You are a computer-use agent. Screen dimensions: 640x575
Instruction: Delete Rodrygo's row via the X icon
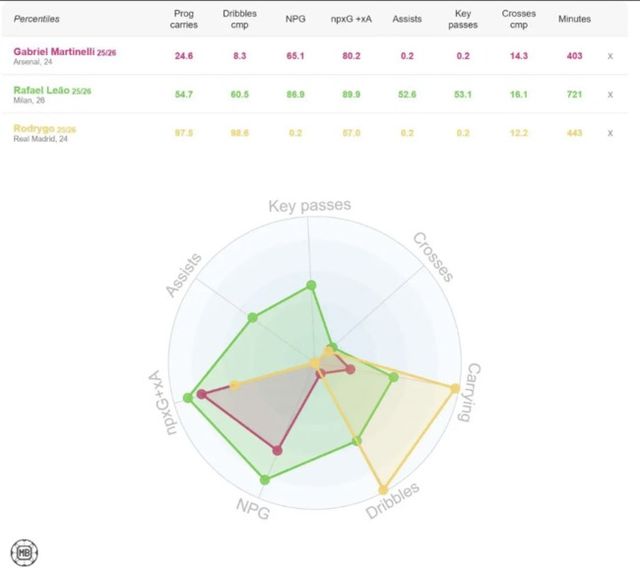point(610,134)
